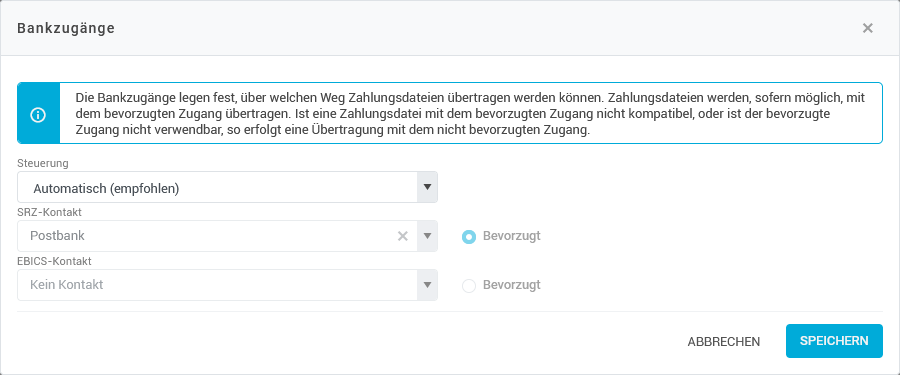900x375 pixels.
Task: Click the blue info icon in the banner
Action: pos(38,113)
